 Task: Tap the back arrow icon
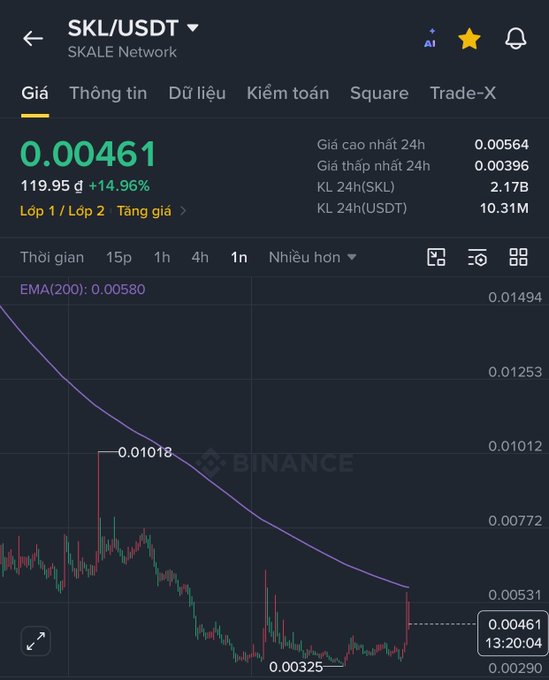pos(33,39)
